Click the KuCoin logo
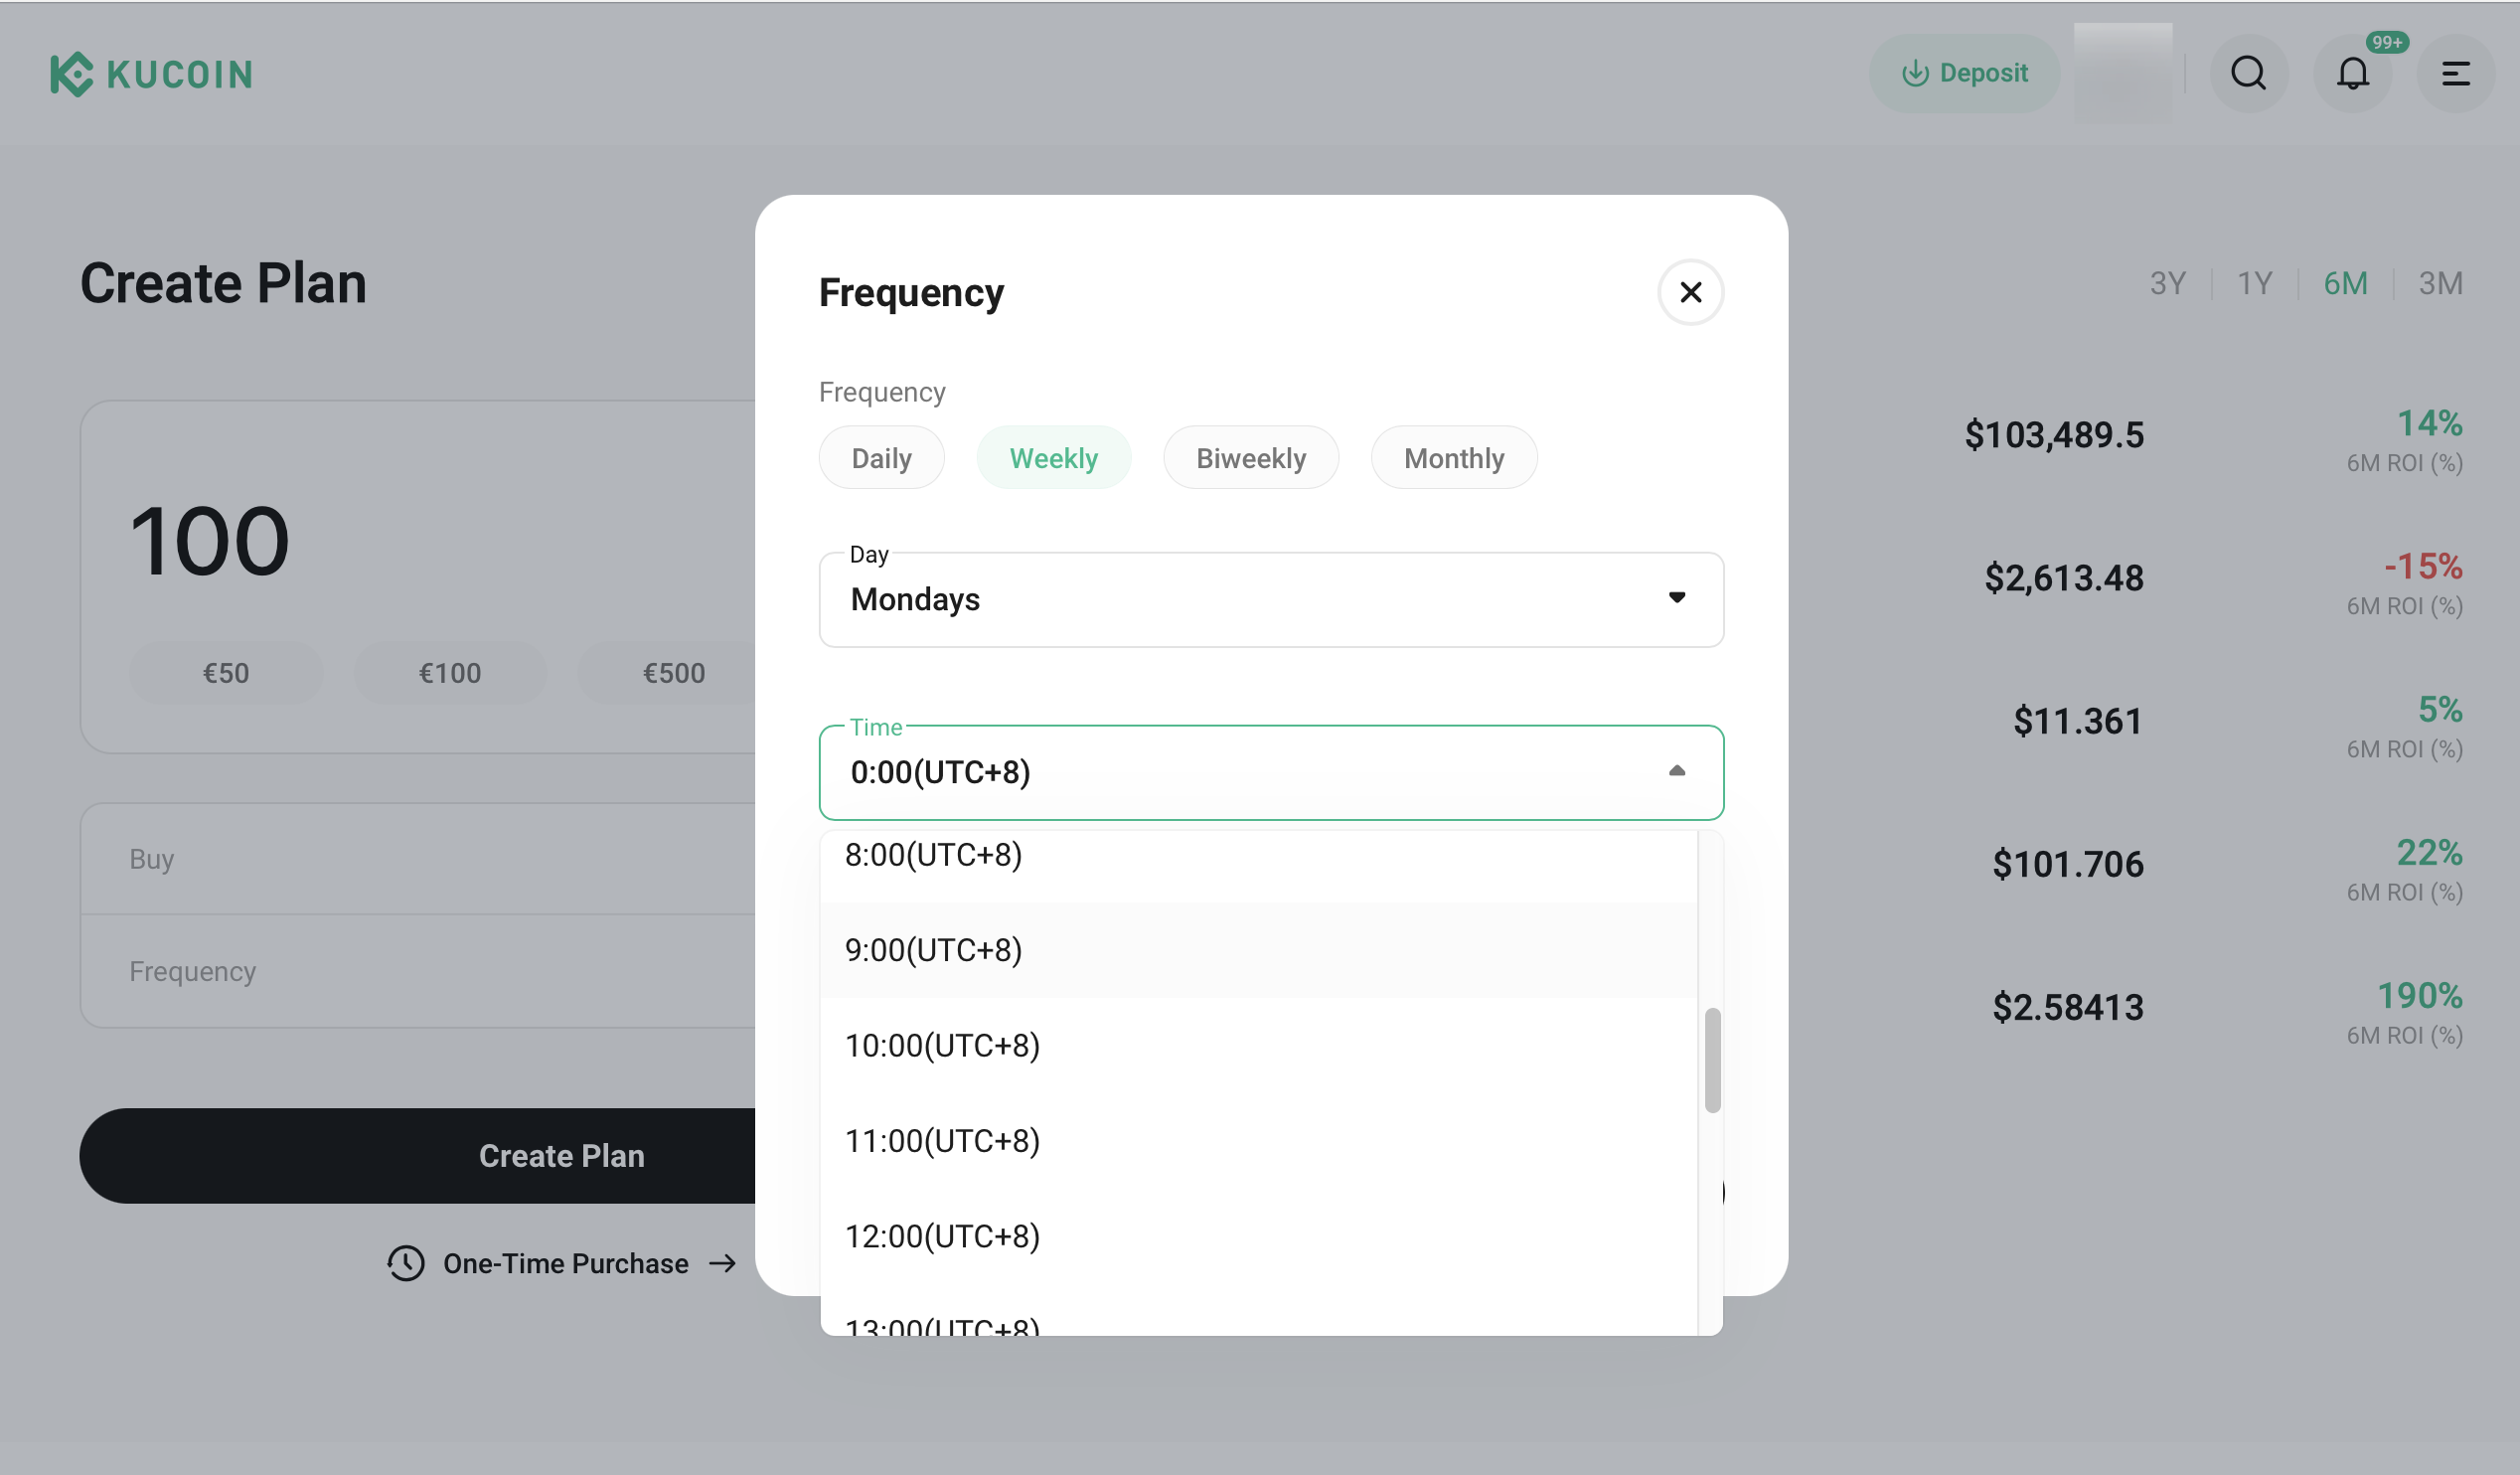The height and width of the screenshot is (1475, 2520). (151, 74)
